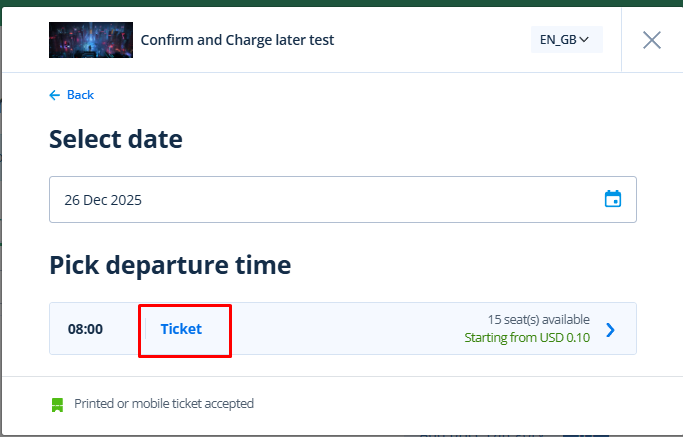Screen dimensions: 683x437
Task: Choose the 08:00 departure time
Action: [85, 329]
